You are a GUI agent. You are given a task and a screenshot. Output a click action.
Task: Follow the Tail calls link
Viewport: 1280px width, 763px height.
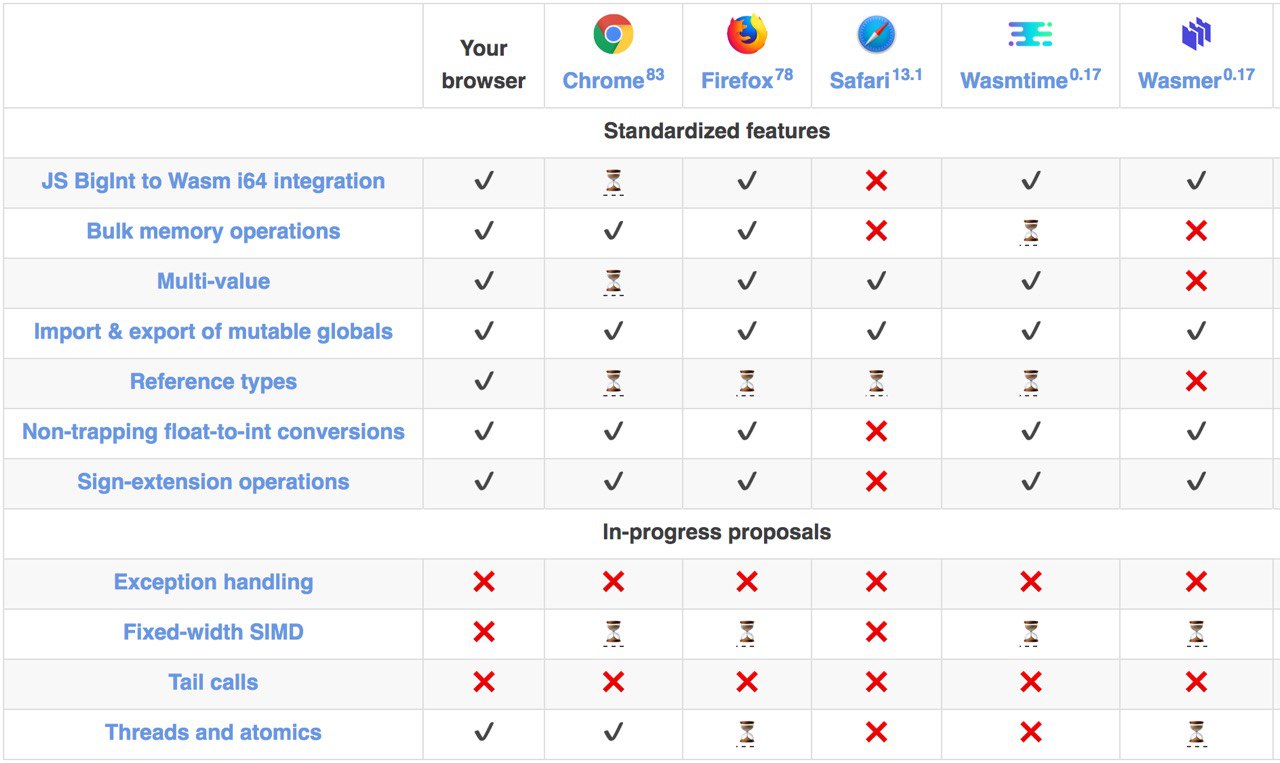pyautogui.click(x=213, y=682)
